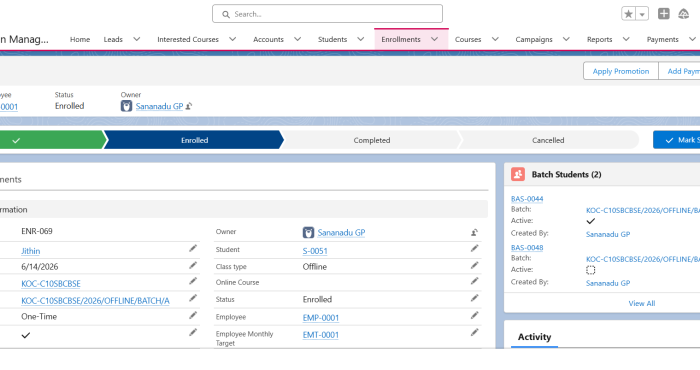
Task: Click the Apply Promotion button
Action: point(621,71)
